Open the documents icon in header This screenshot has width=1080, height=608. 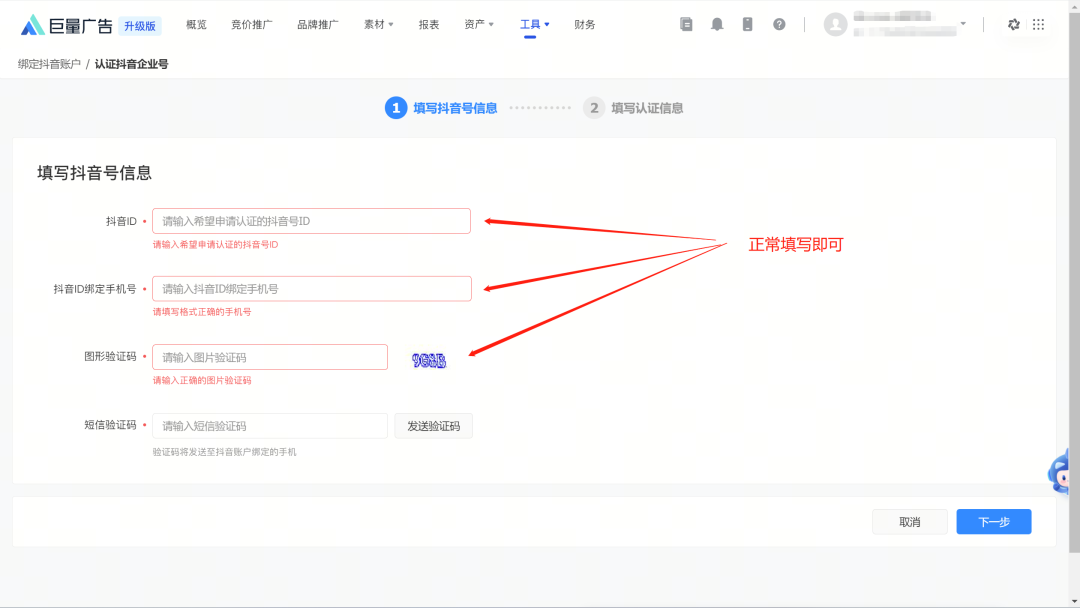pos(686,24)
